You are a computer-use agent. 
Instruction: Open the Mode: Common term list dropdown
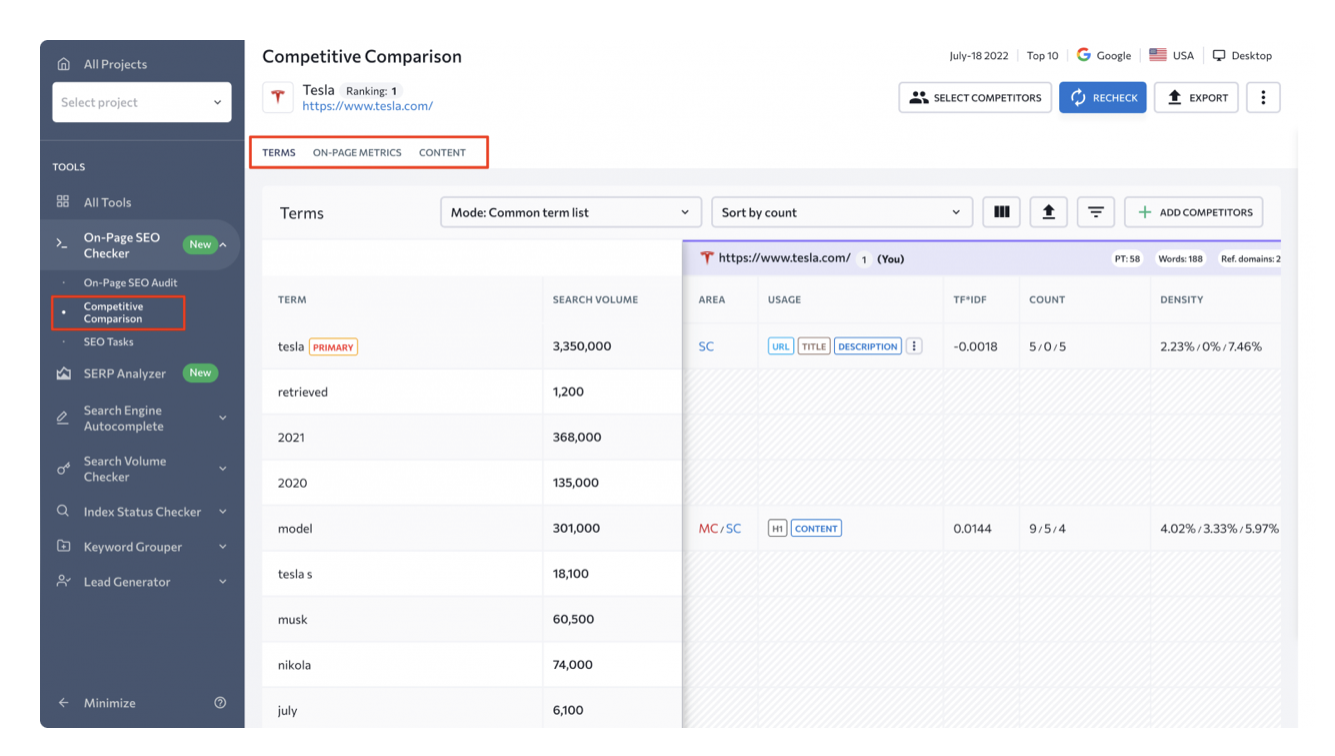570,212
